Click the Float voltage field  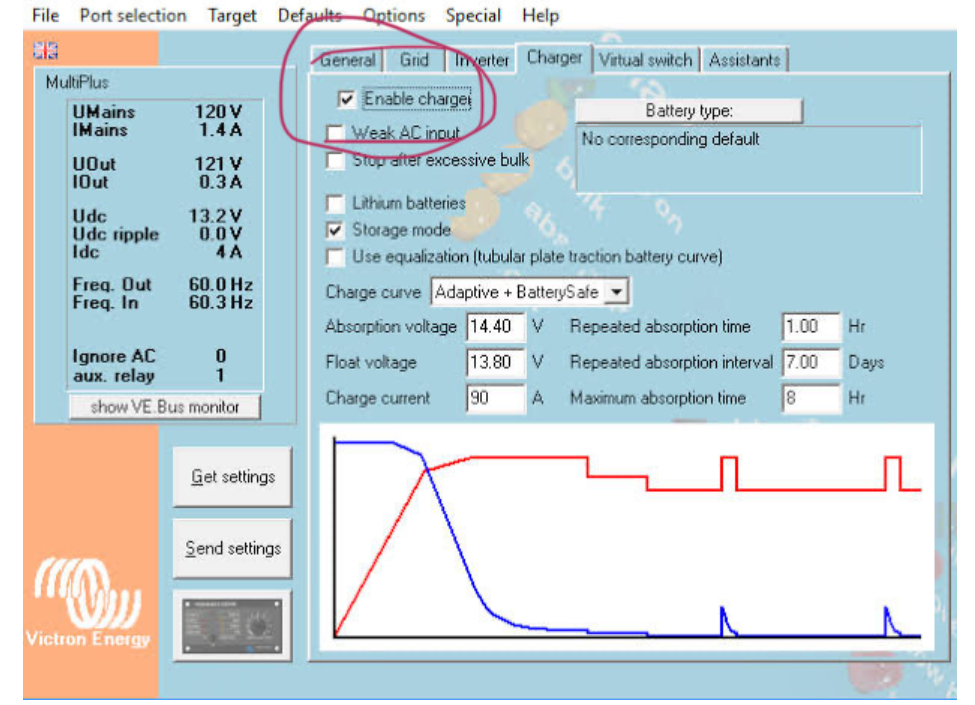[x=496, y=362]
